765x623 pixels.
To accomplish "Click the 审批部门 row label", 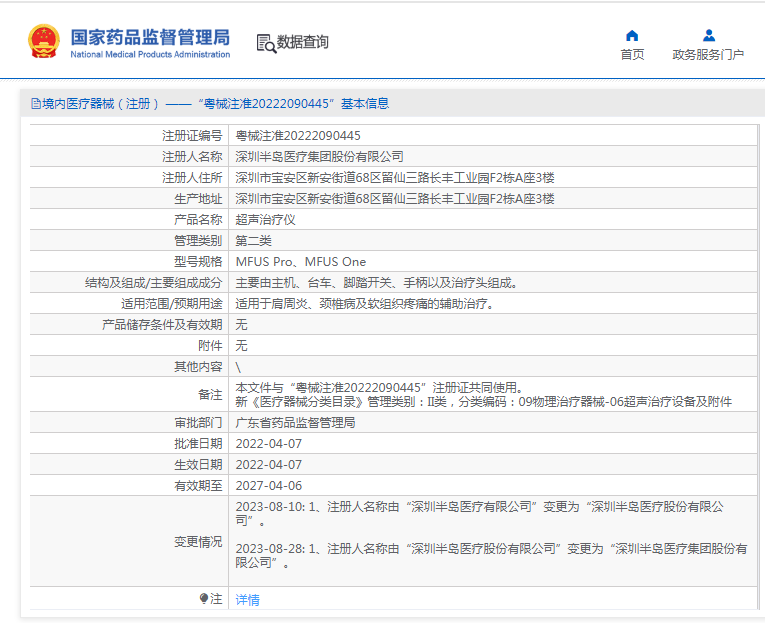I will click(x=198, y=422).
